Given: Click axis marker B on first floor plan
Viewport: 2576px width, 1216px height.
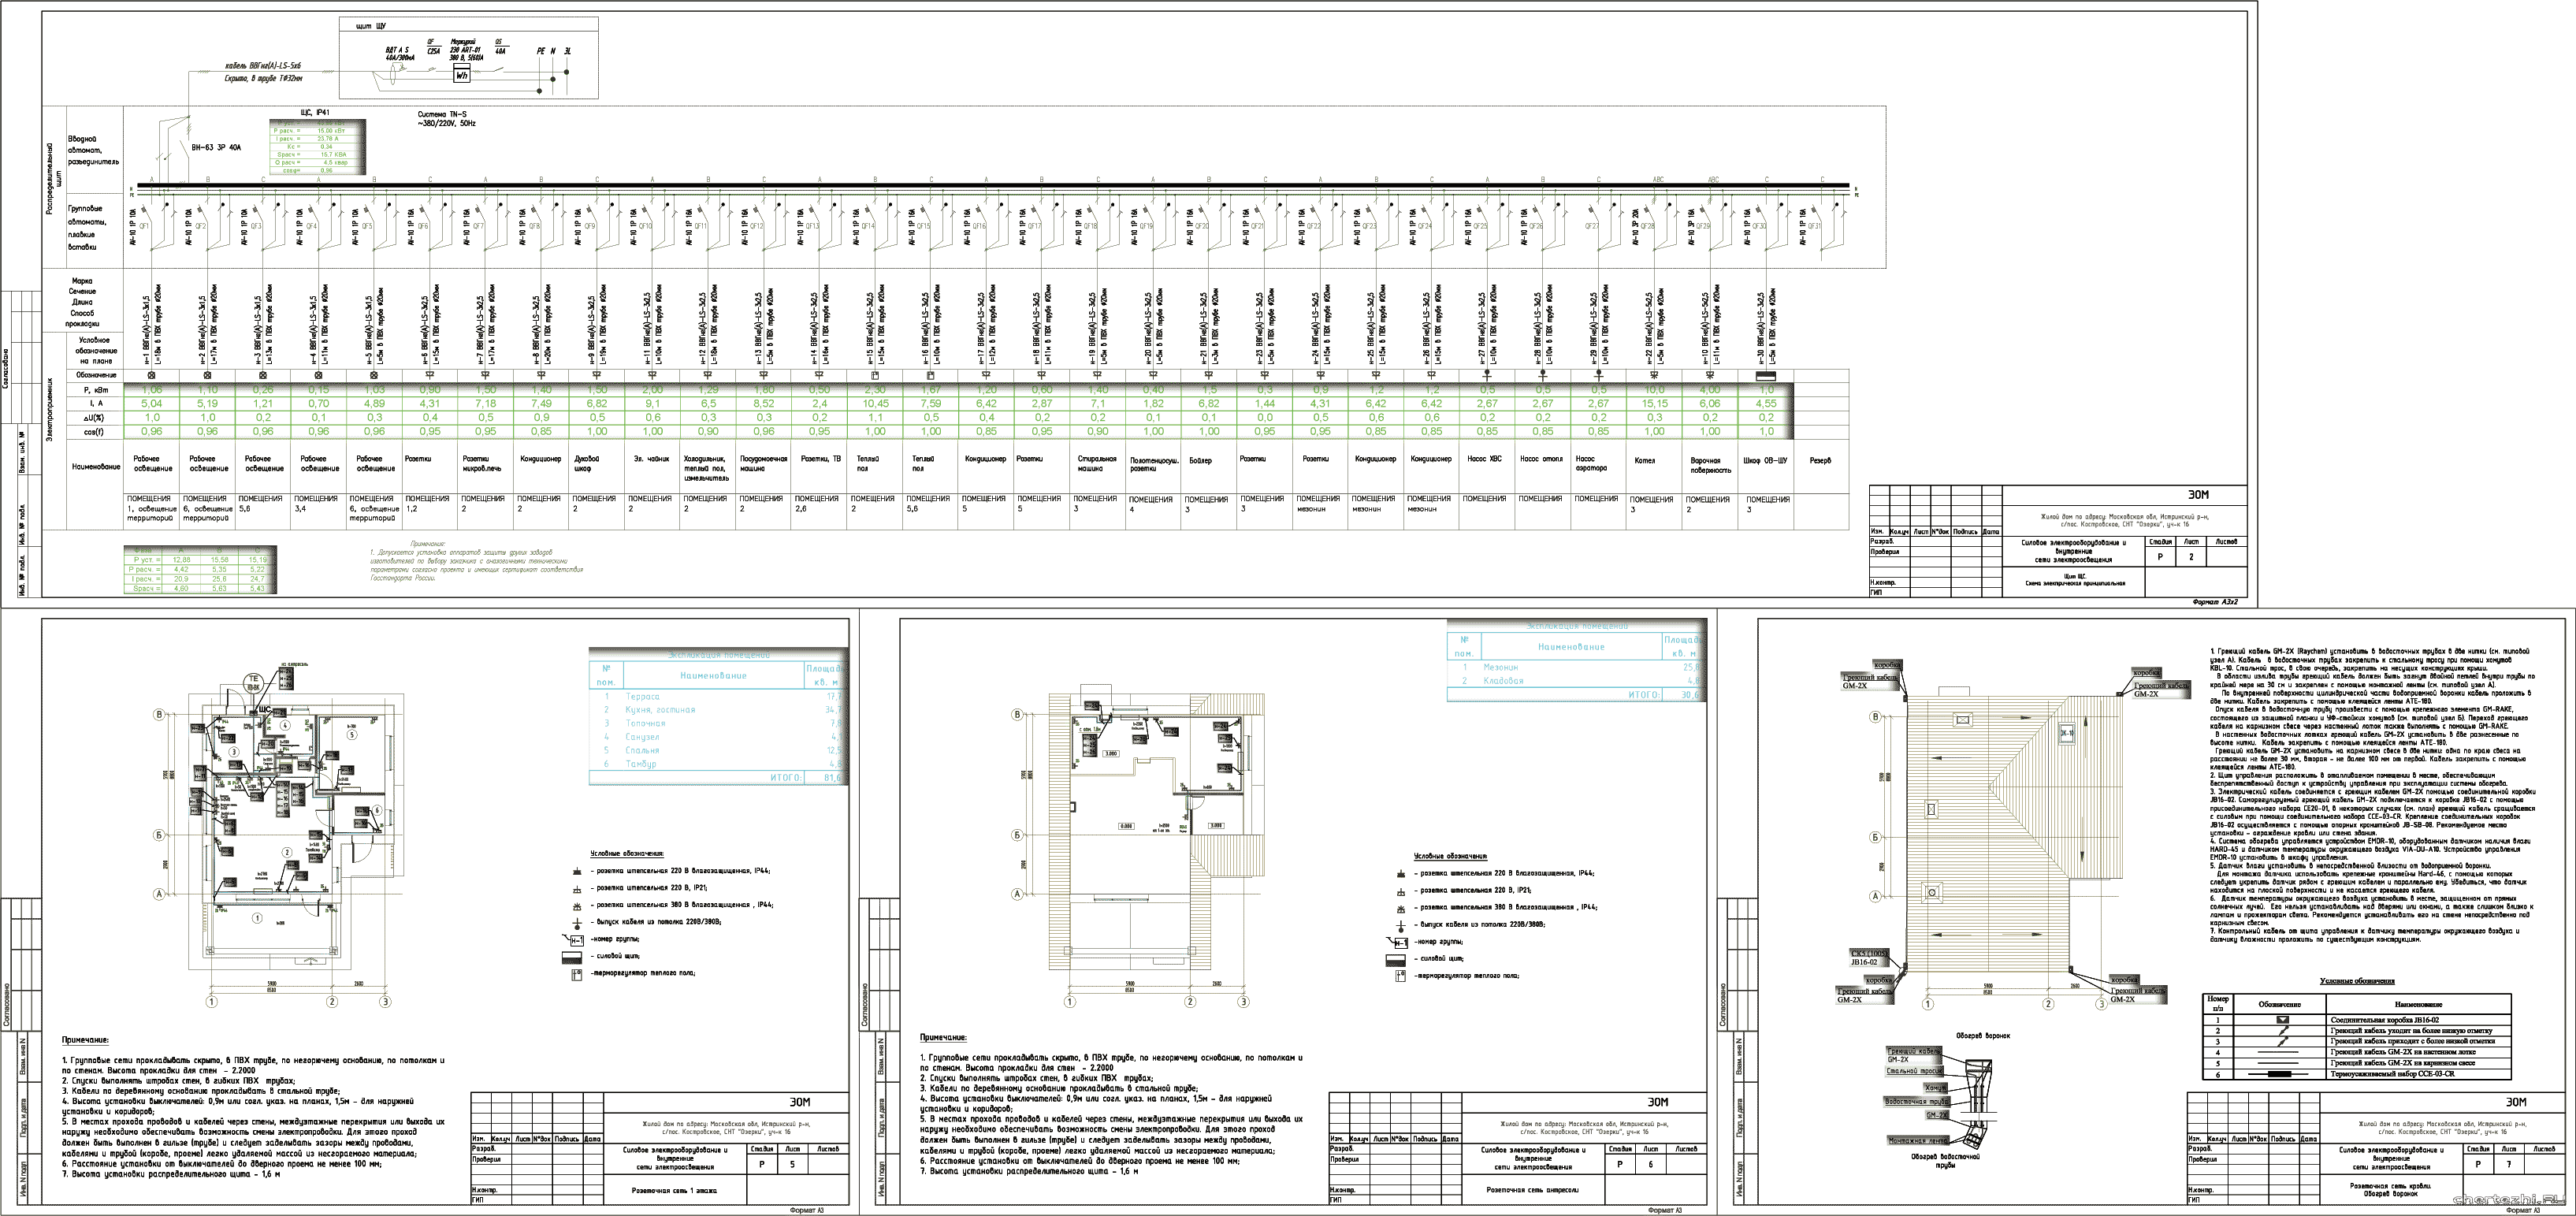Looking at the screenshot, I should [x=158, y=714].
